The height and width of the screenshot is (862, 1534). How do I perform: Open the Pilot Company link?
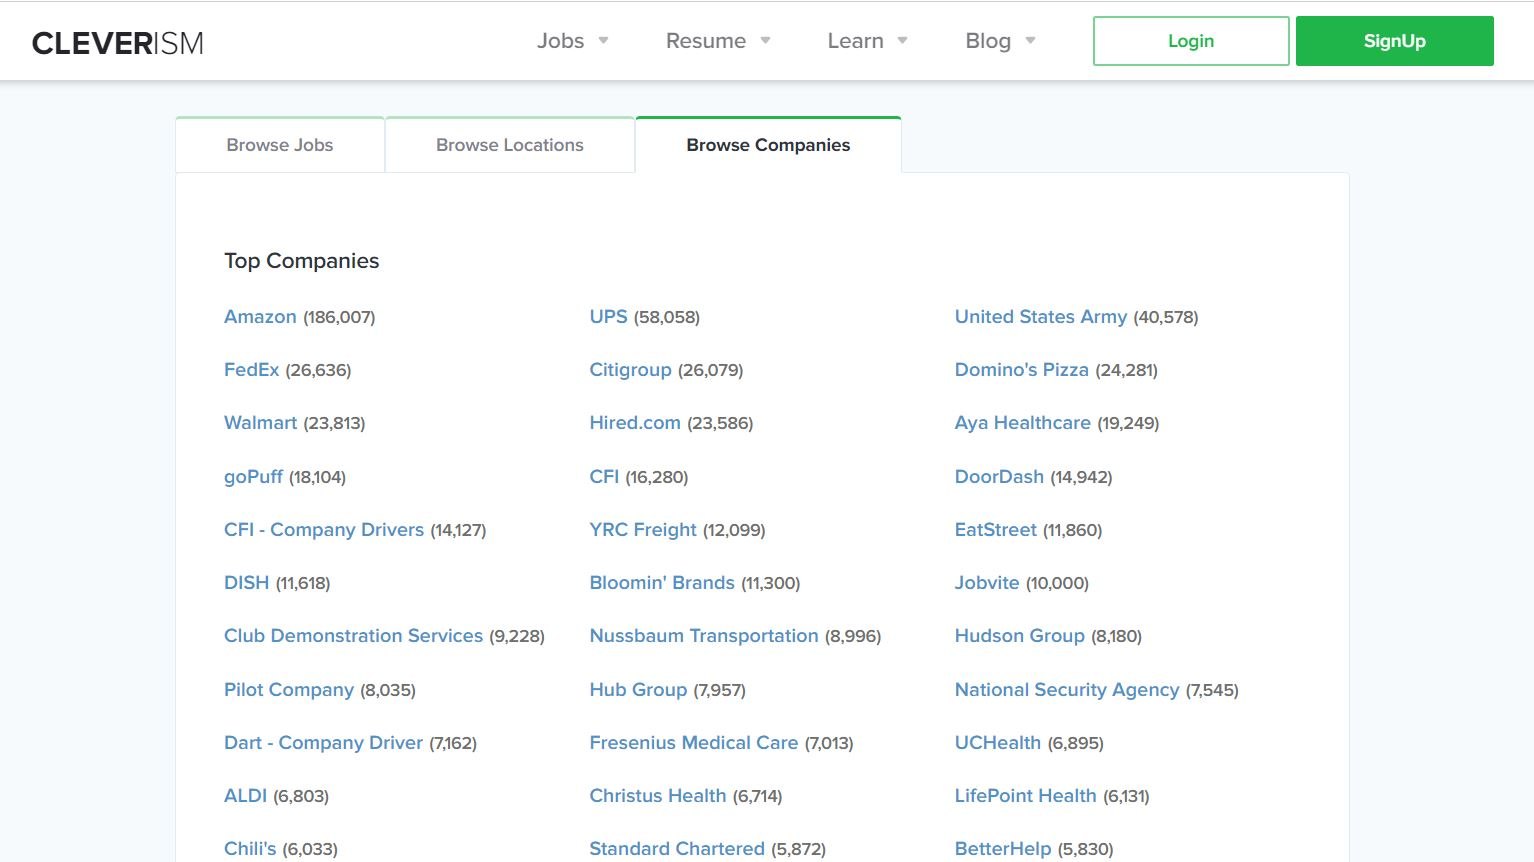coord(289,690)
